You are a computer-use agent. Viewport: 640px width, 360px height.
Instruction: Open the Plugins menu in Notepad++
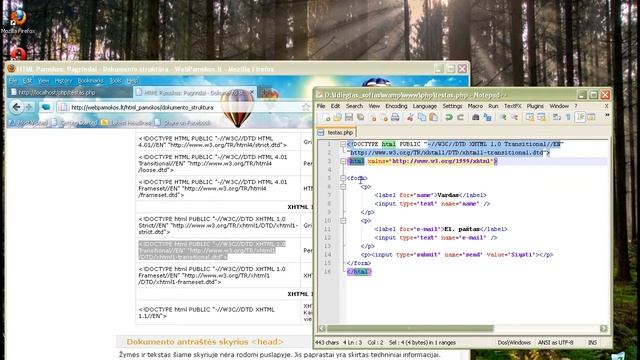click(535, 106)
